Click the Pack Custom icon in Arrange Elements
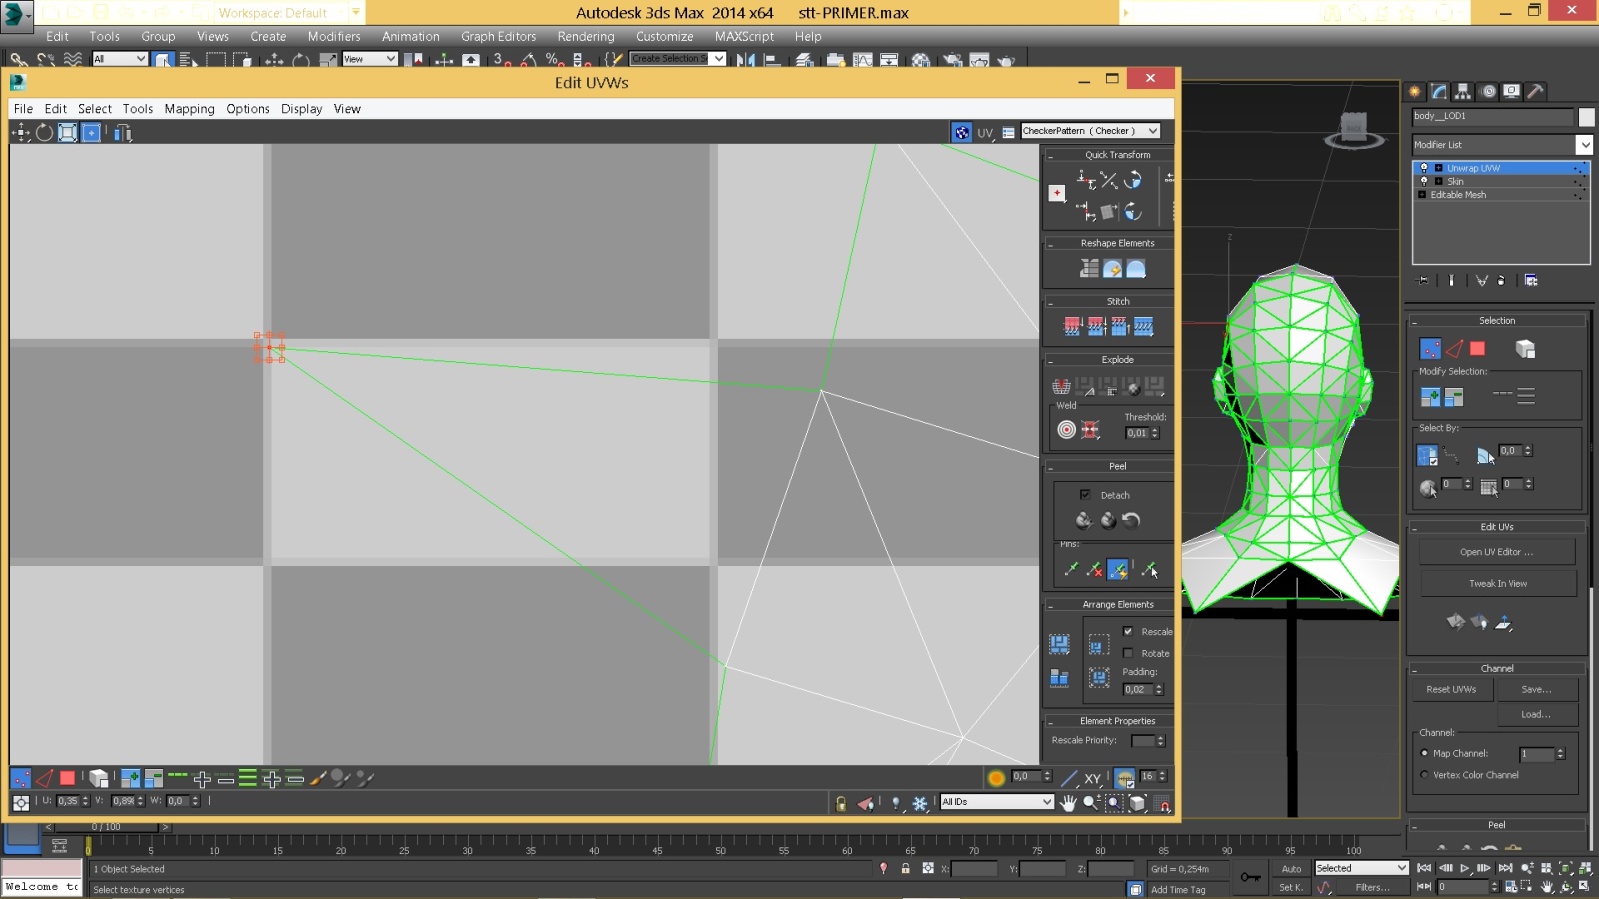This screenshot has height=899, width=1599. click(1059, 644)
